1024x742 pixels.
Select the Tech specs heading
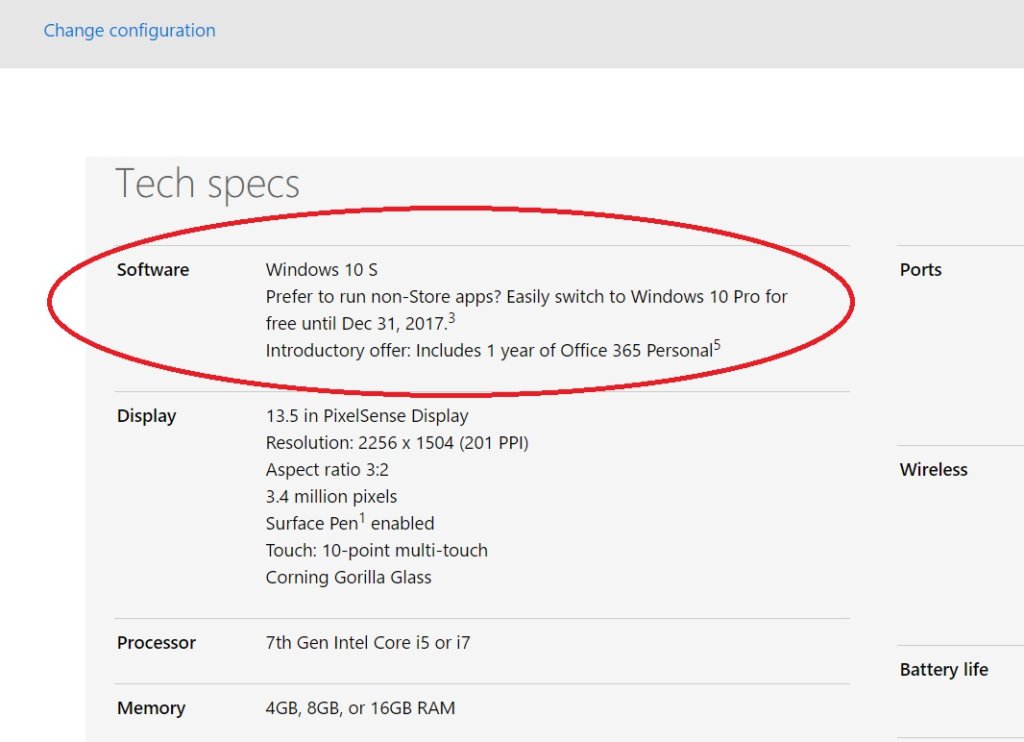208,184
